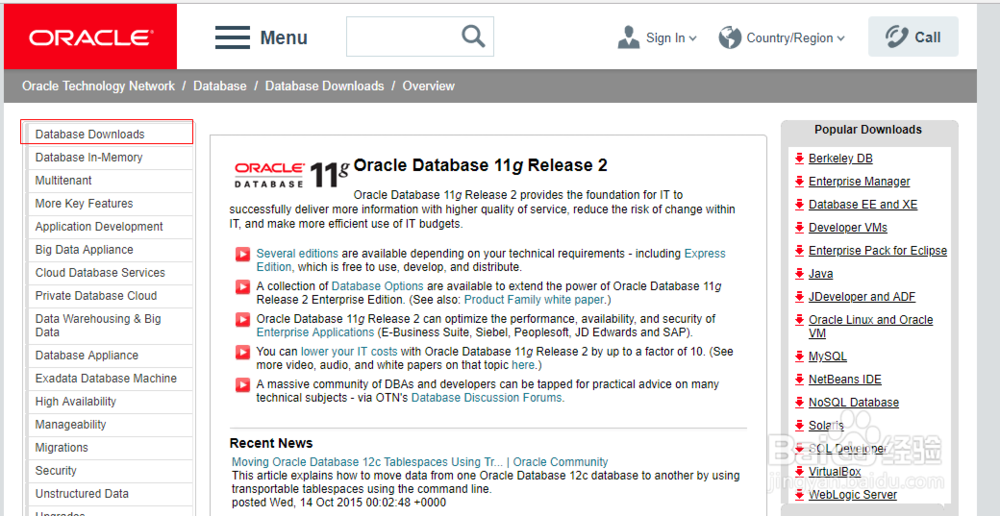Click the Country/Region globe icon

(730, 38)
